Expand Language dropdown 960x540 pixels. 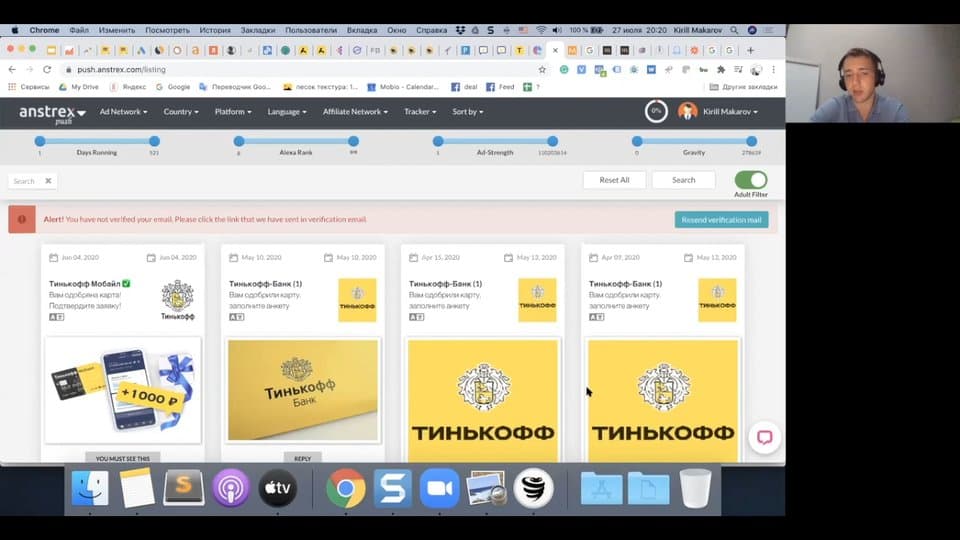tap(287, 112)
